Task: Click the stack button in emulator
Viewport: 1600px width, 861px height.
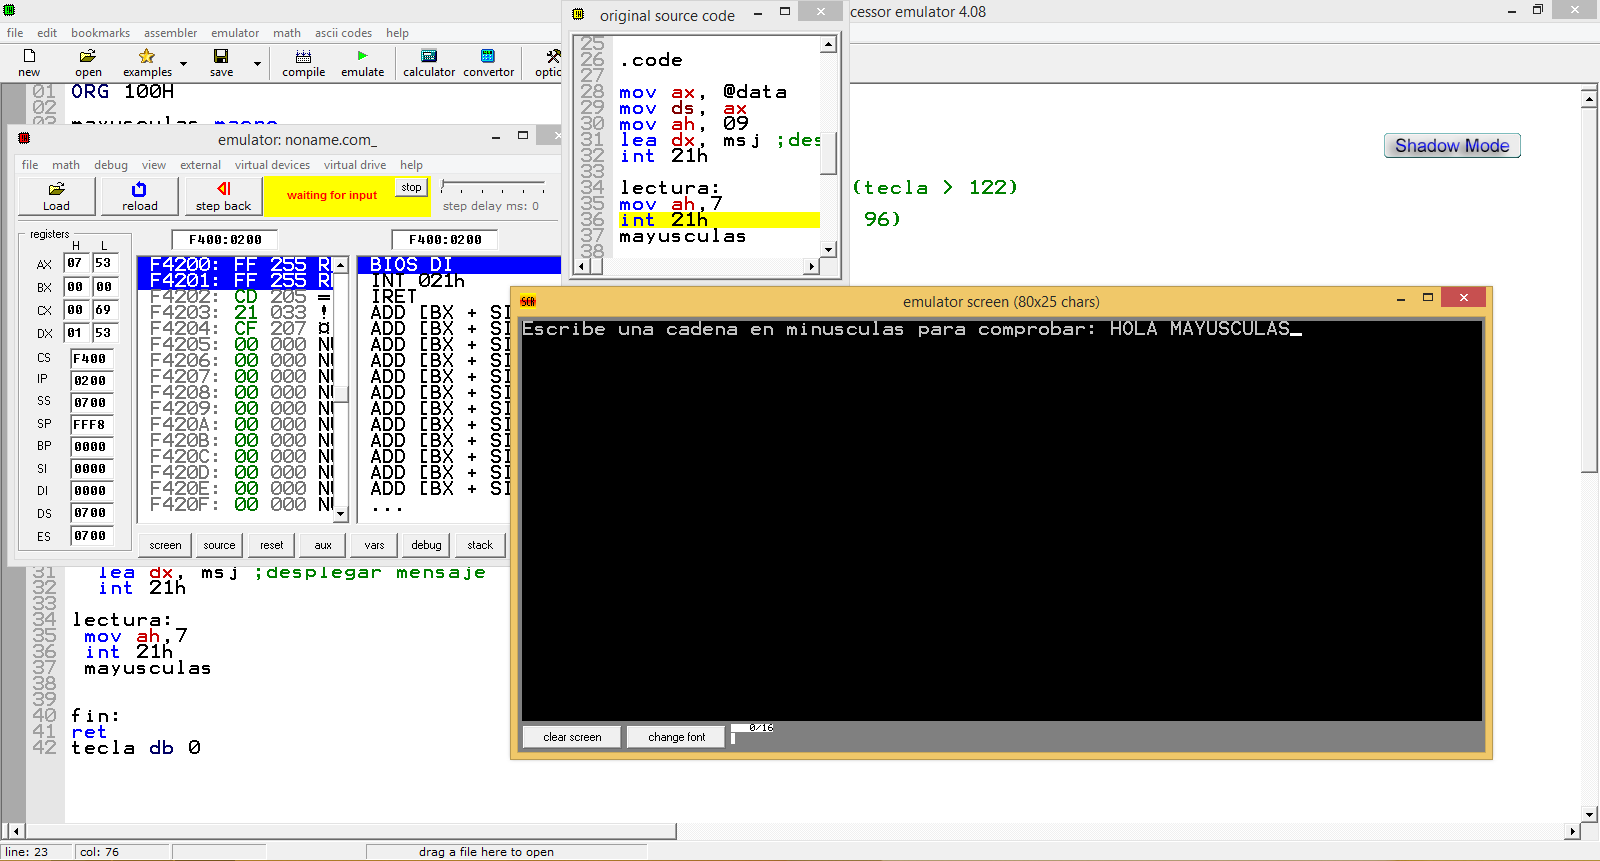Action: click(480, 545)
